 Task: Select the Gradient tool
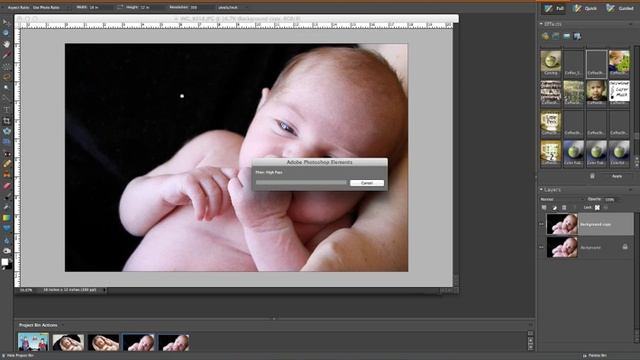coord(7,218)
